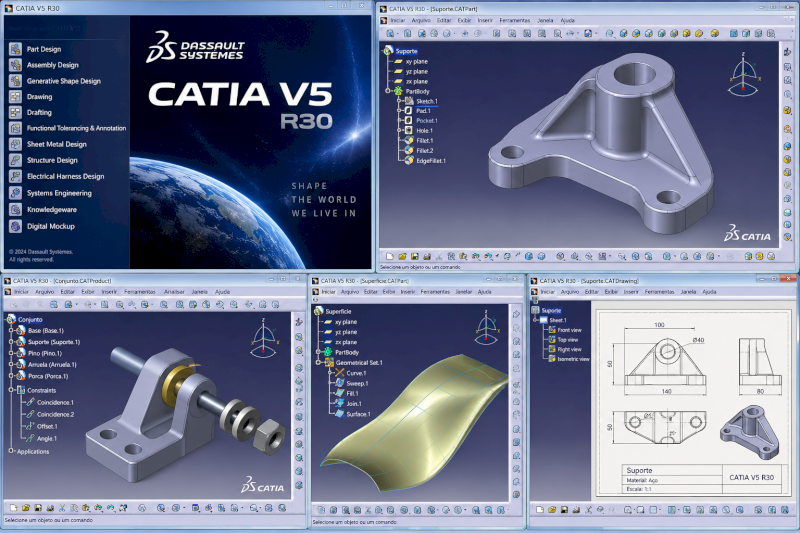Viewport: 800px width, 533px height.
Task: Click the compass in Conjunto.CATProduct viewport
Action: 264,337
